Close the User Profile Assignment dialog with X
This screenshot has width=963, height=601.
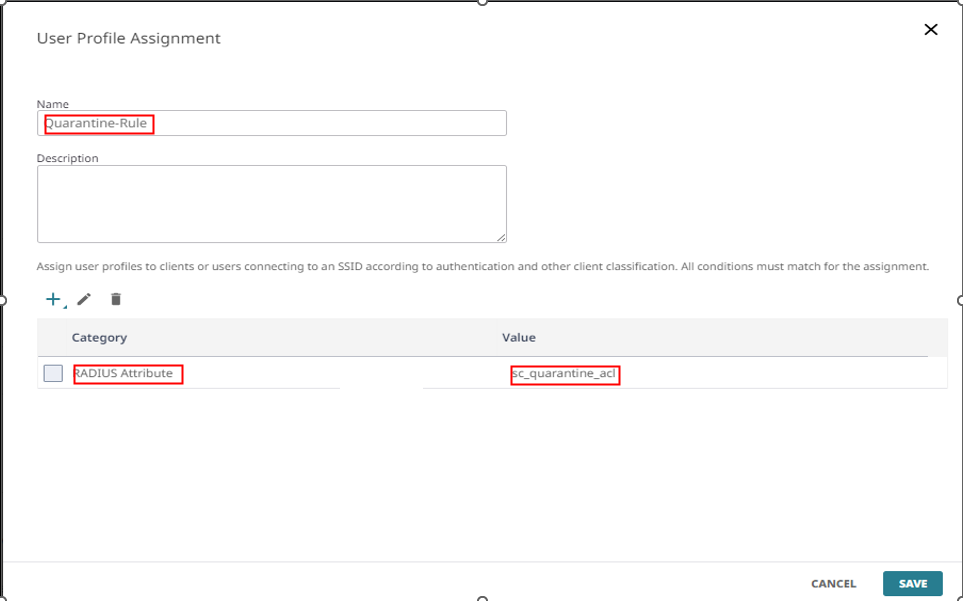(x=931, y=29)
